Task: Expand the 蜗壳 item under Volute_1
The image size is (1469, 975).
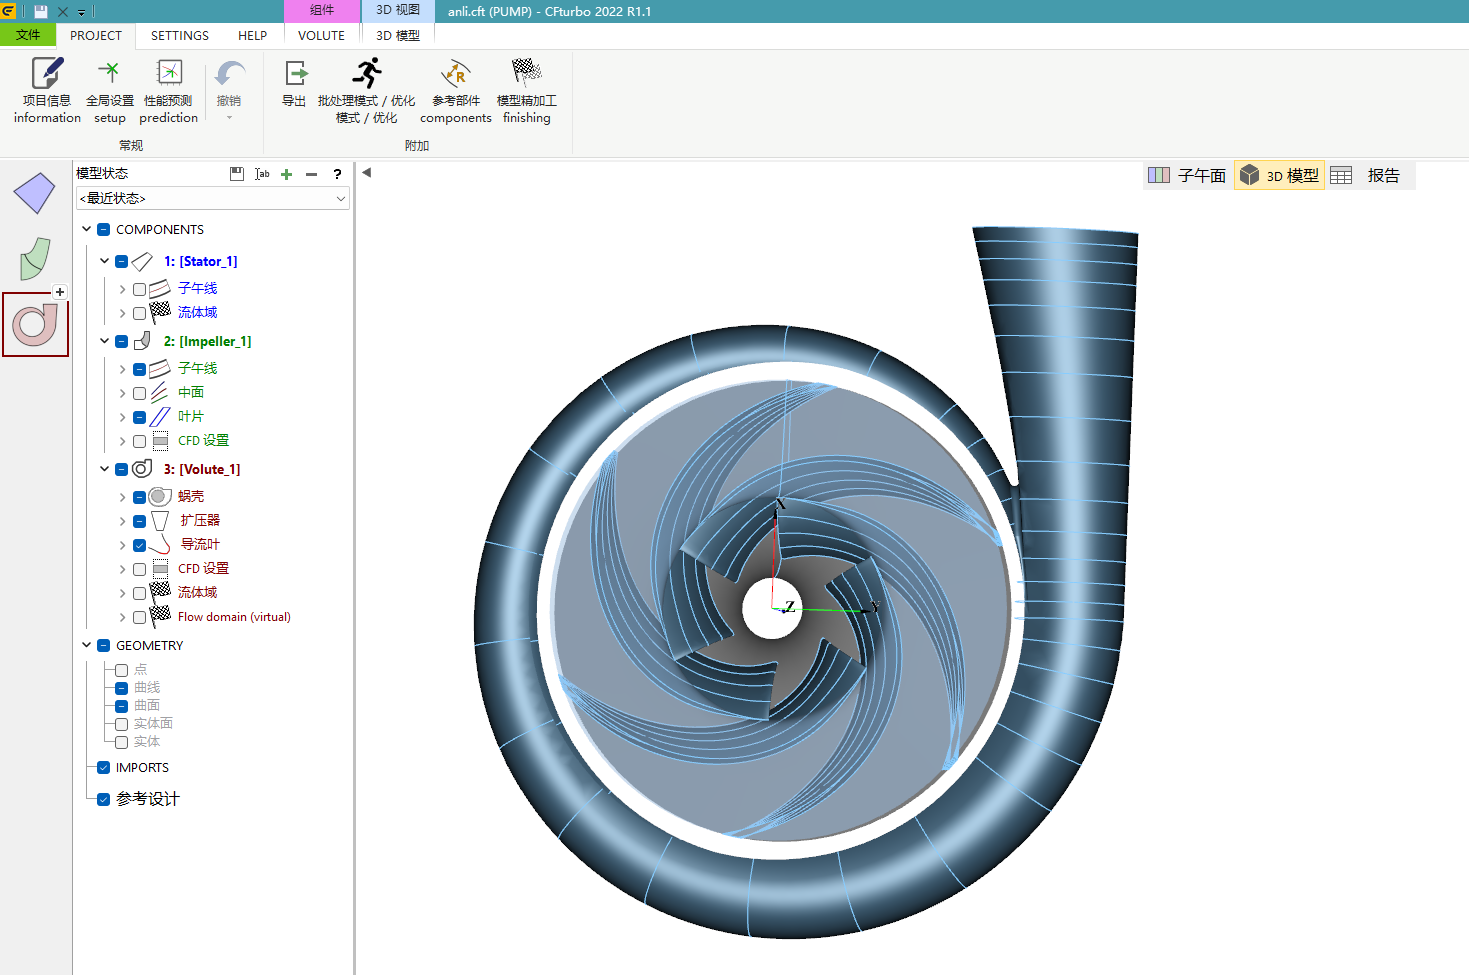Action: (x=122, y=497)
